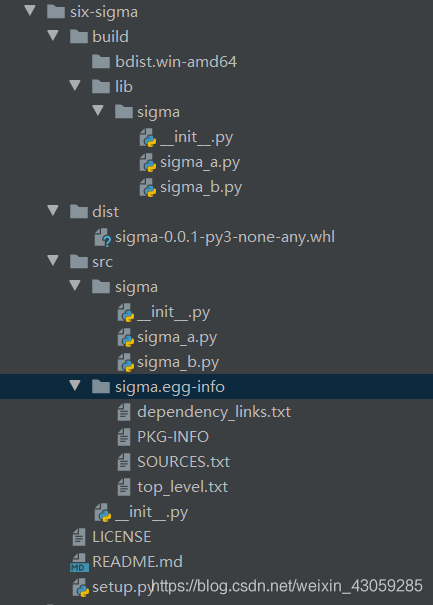
Task: Select SOURCES.txt file
Action: (x=183, y=462)
